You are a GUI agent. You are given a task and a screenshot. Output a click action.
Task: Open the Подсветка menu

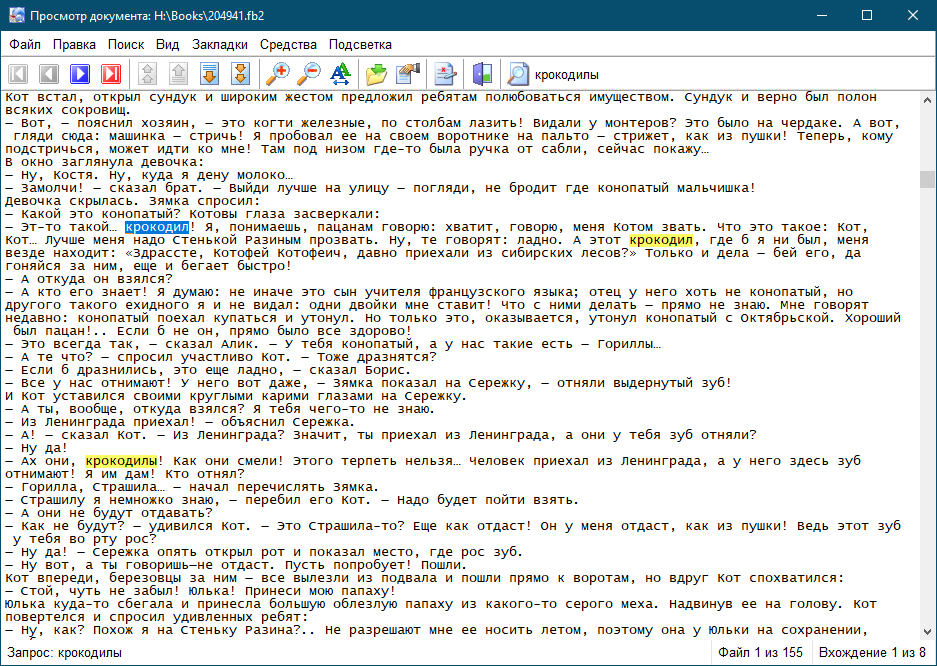pos(360,44)
